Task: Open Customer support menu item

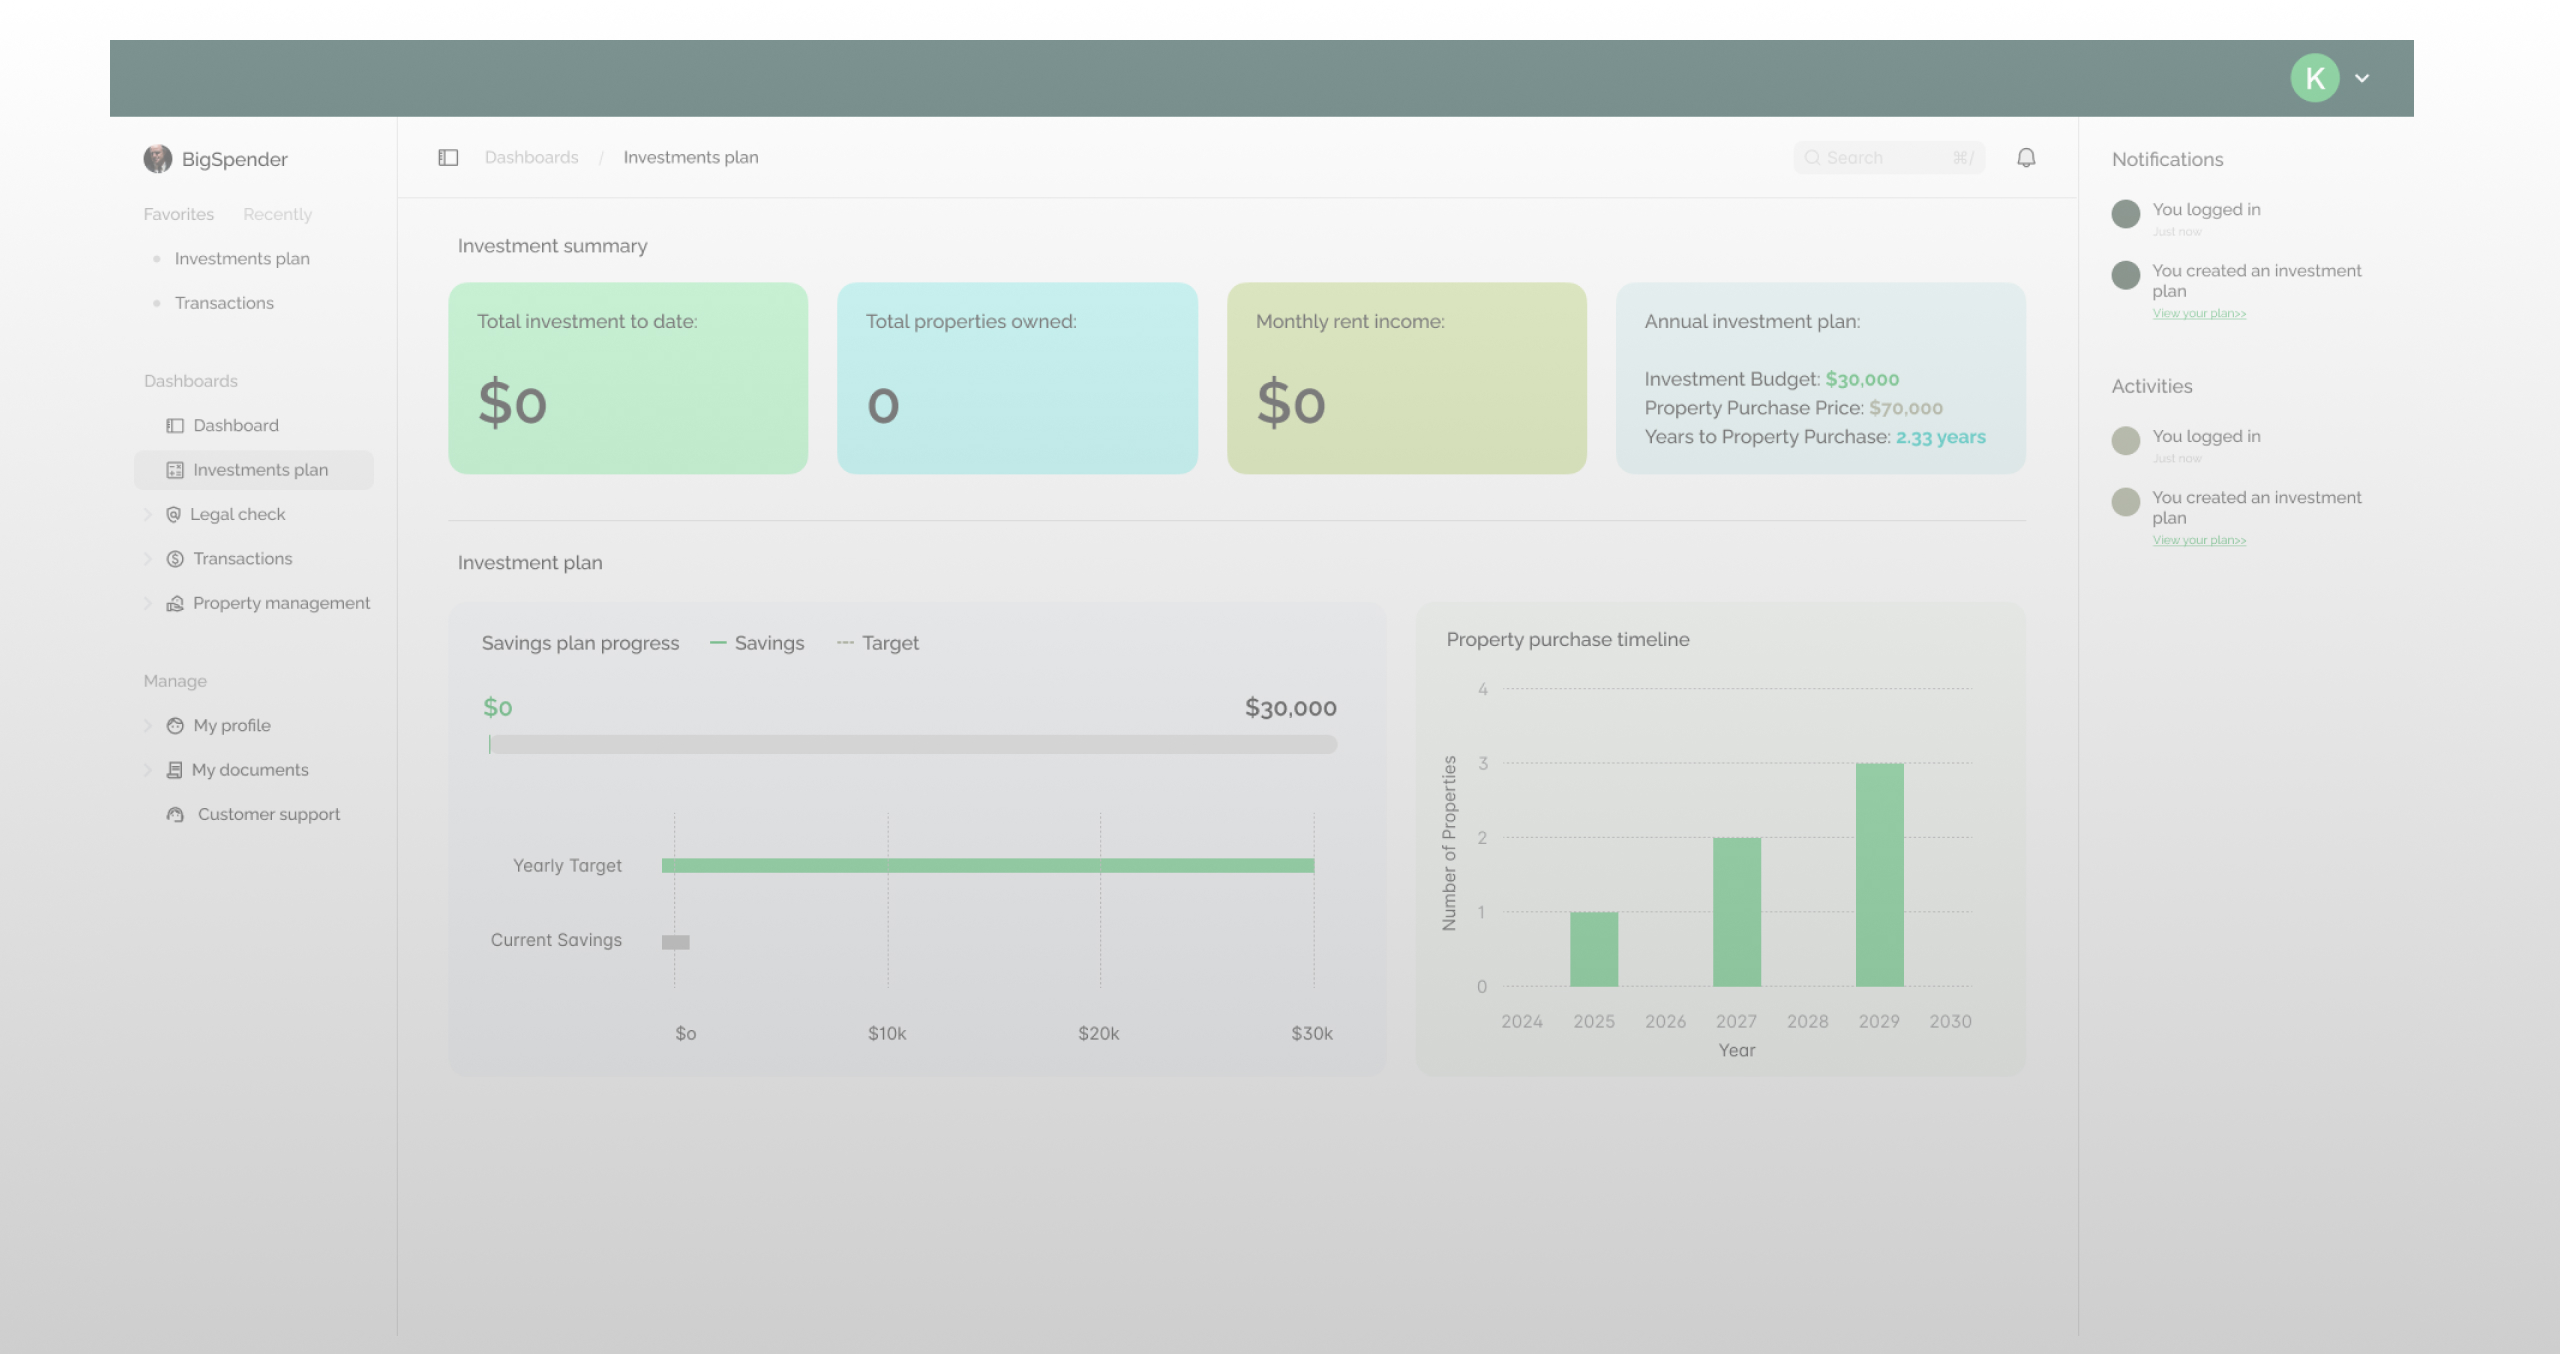Action: tap(269, 814)
